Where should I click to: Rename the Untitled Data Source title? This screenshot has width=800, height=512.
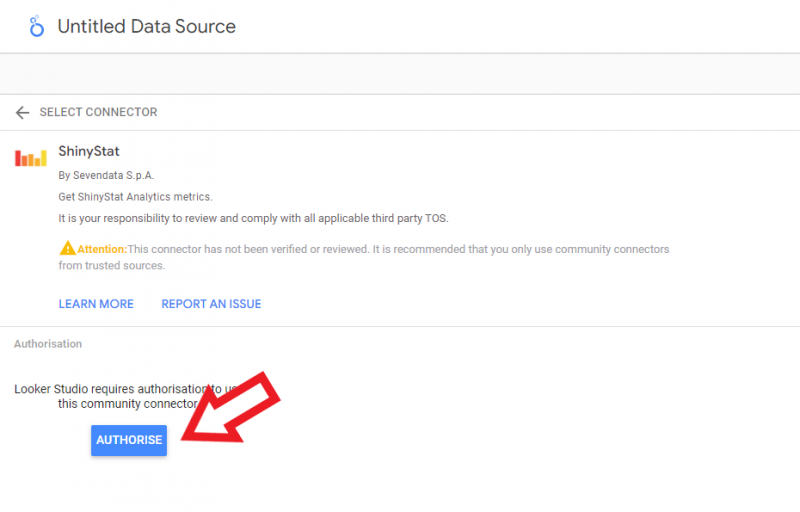[146, 27]
